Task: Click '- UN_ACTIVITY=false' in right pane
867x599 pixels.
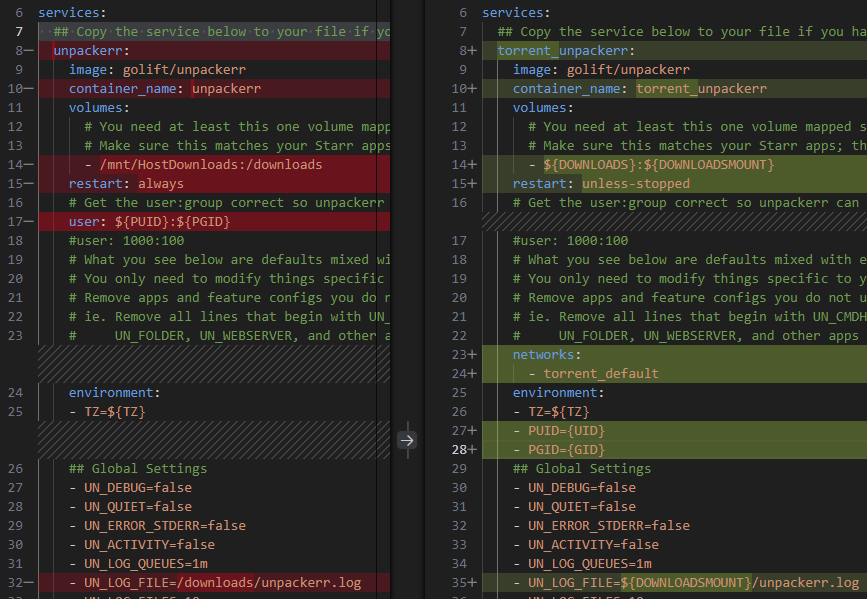Action: (586, 545)
